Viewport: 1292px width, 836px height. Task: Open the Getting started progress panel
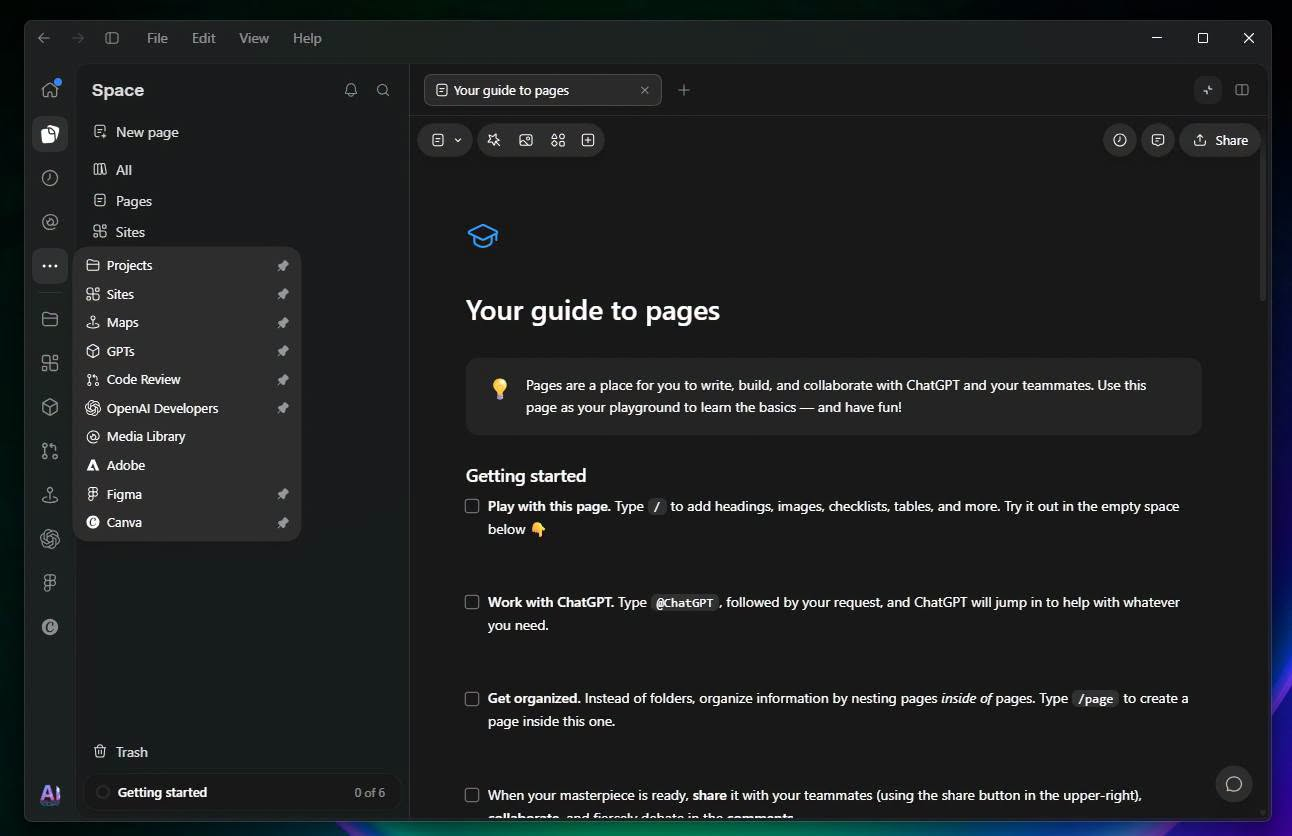tap(242, 792)
